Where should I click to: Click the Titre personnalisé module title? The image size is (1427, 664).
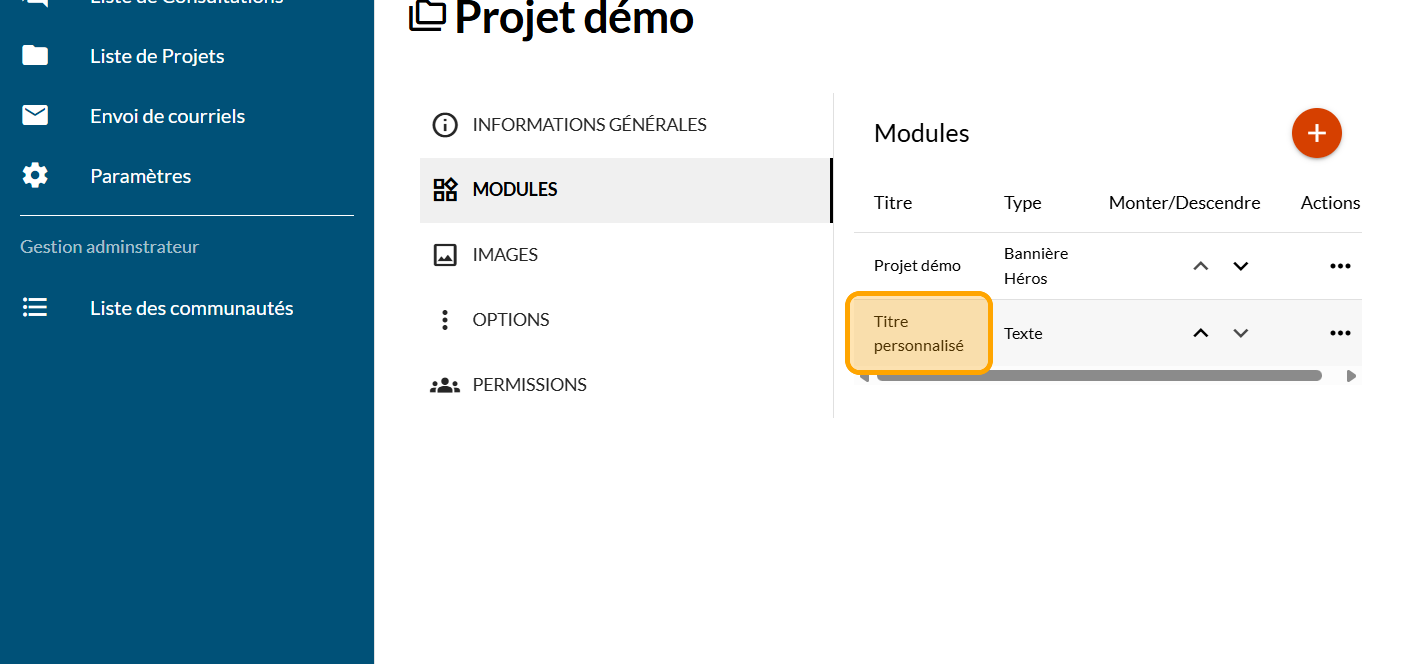point(918,333)
